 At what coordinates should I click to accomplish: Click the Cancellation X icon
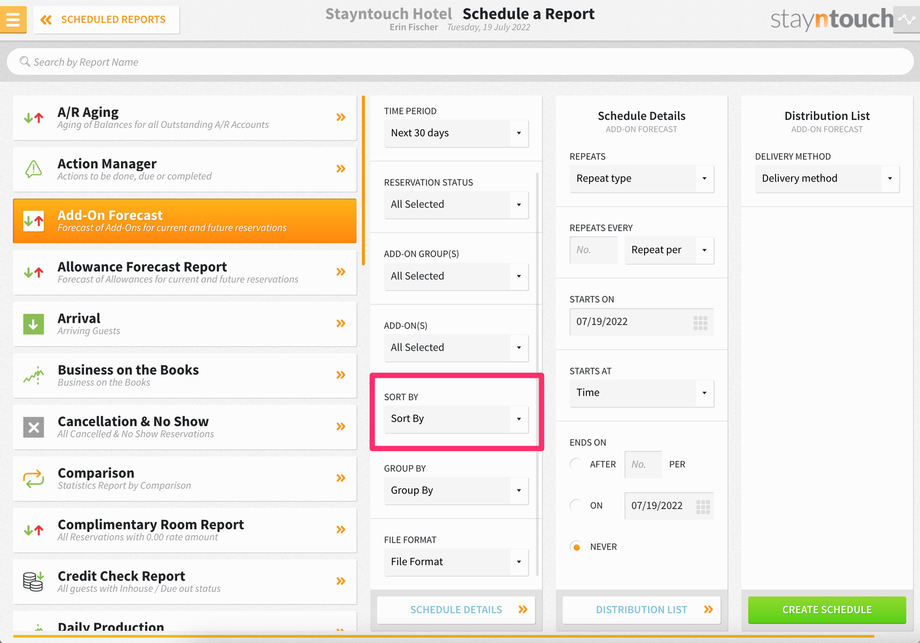pos(33,427)
